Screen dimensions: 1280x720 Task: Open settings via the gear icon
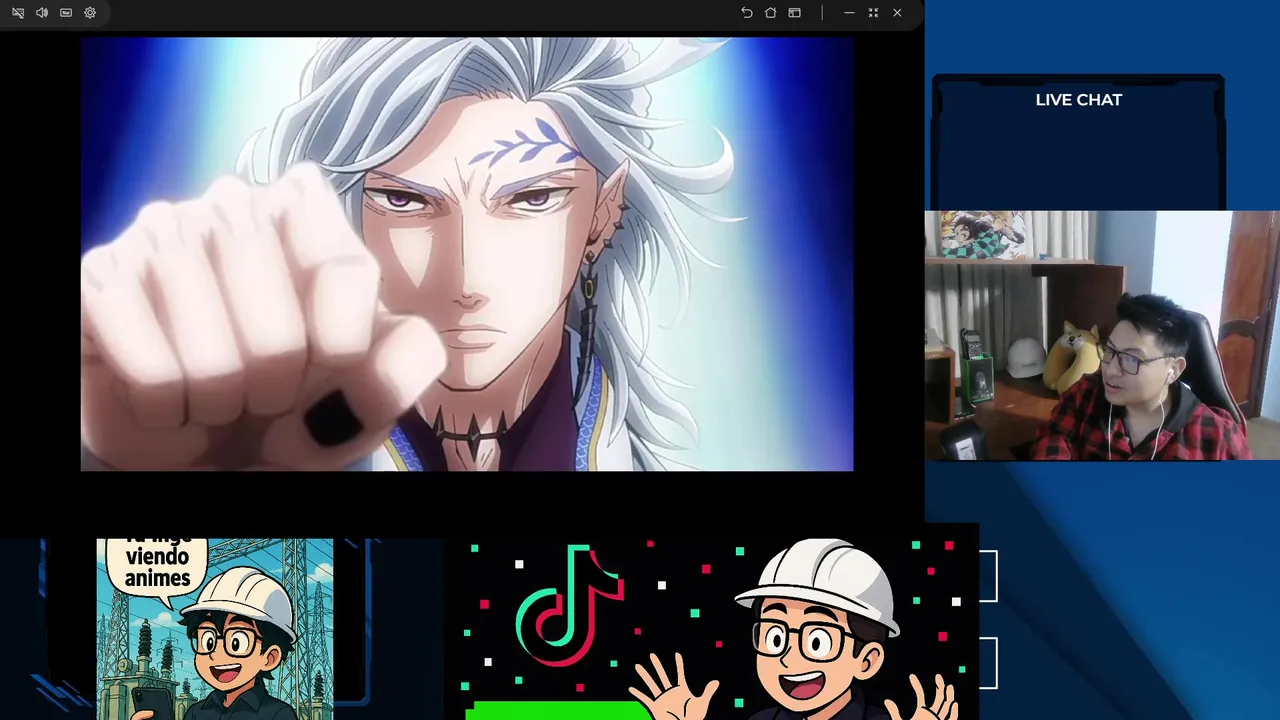click(x=90, y=13)
